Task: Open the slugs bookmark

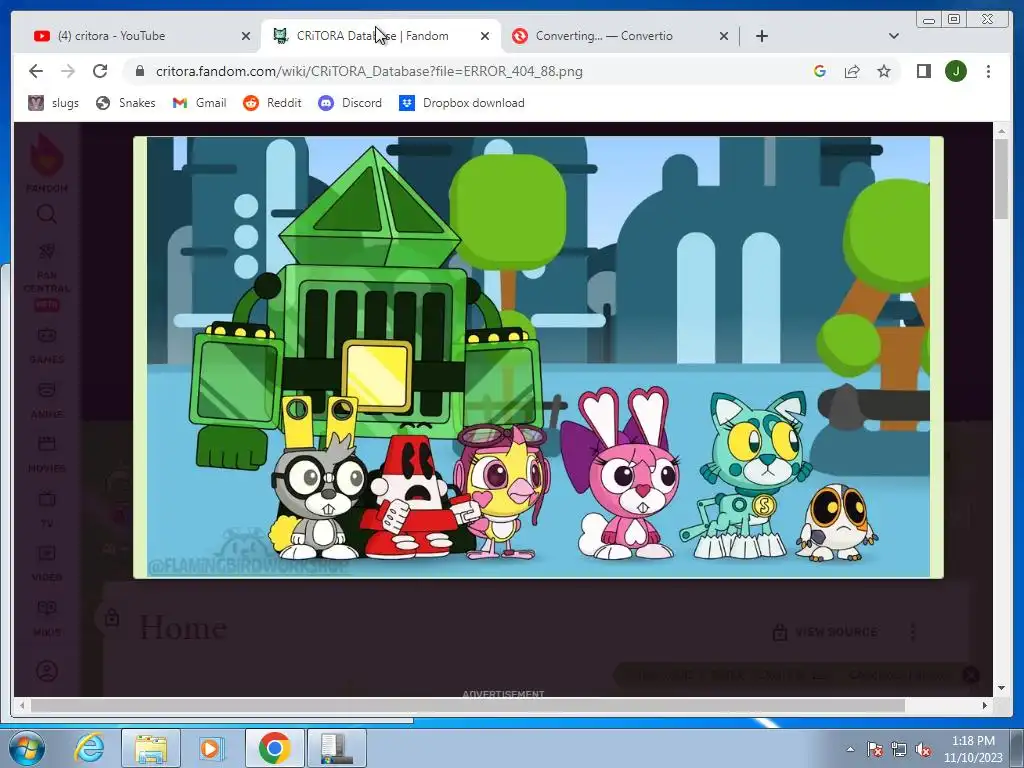Action: pos(54,103)
